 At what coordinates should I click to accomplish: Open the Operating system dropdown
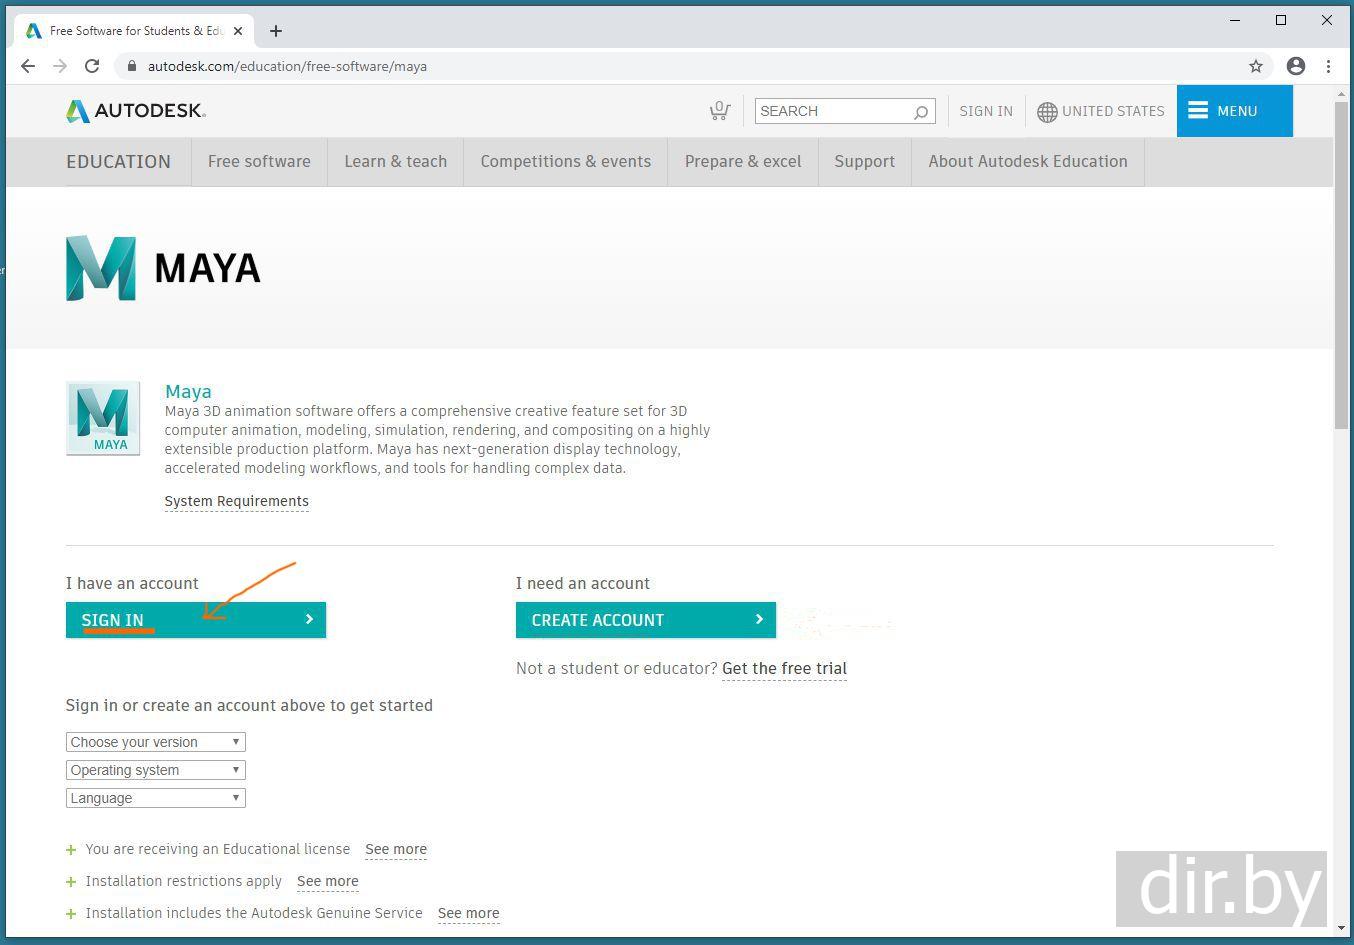155,770
